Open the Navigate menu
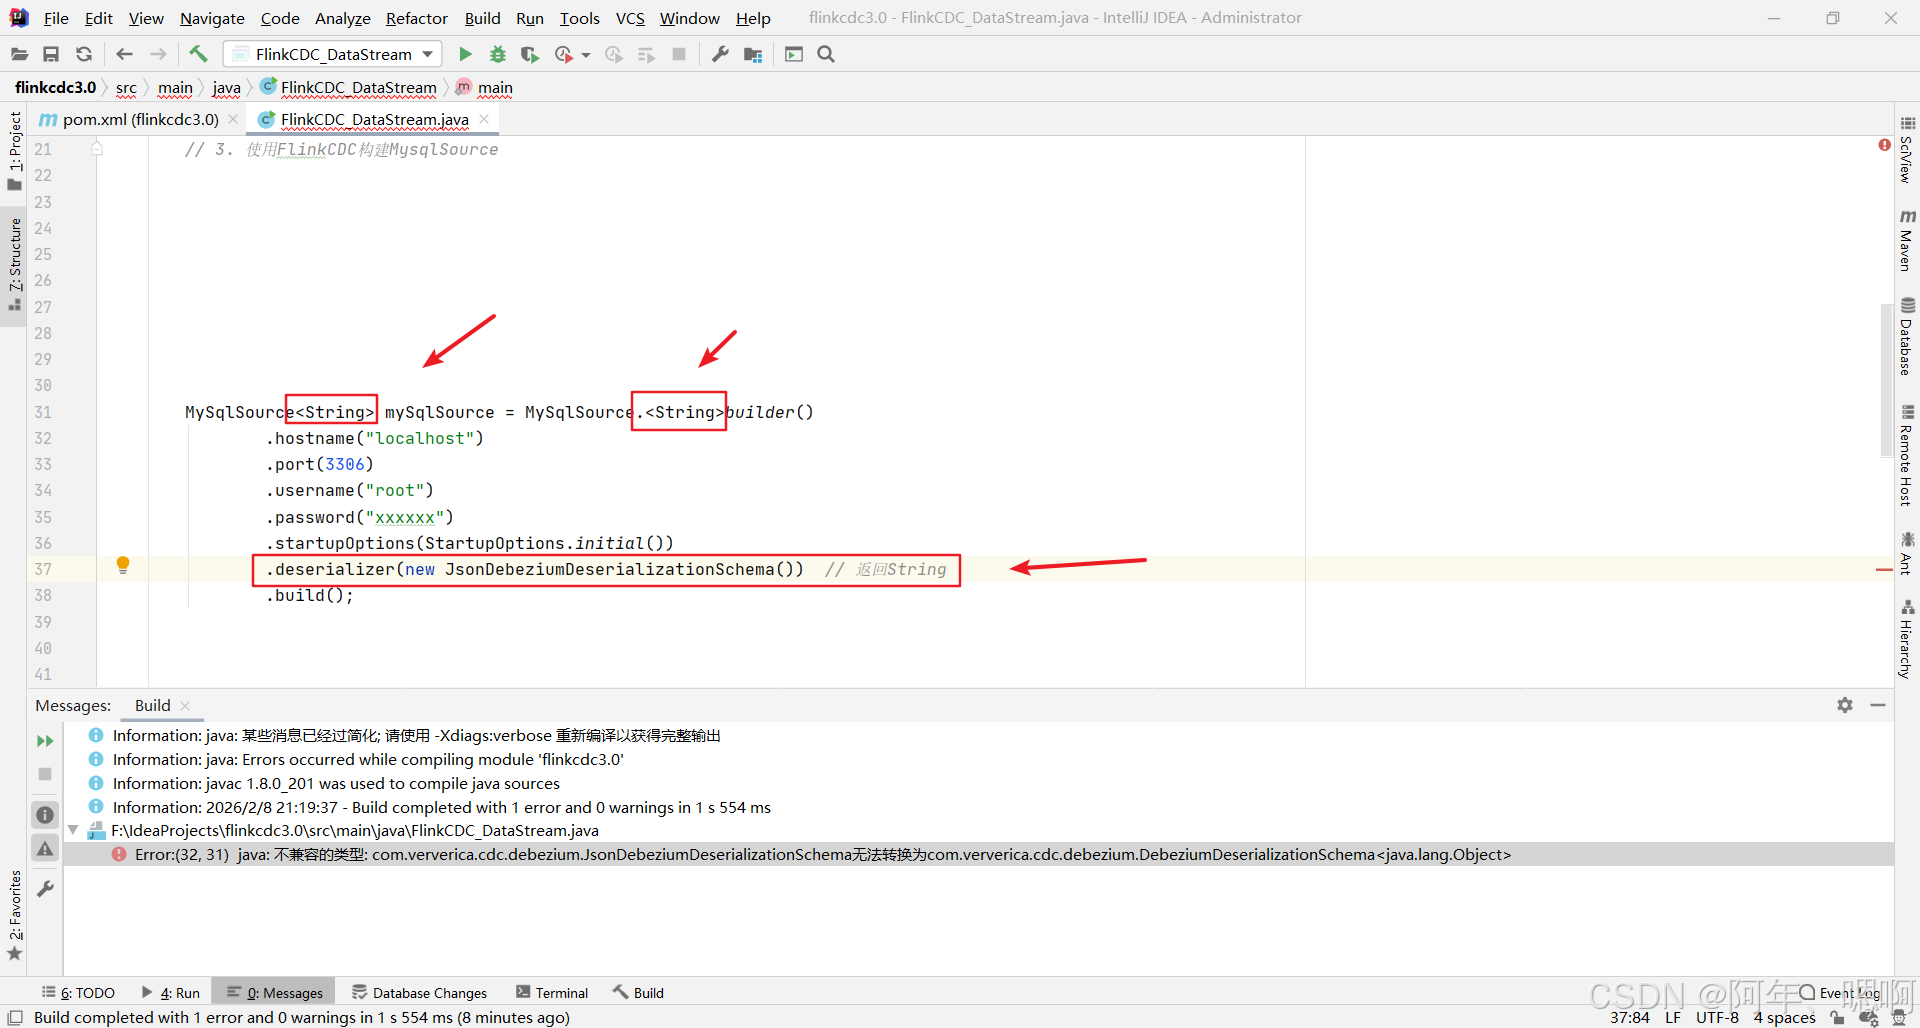This screenshot has height=1028, width=1920. pyautogui.click(x=212, y=18)
